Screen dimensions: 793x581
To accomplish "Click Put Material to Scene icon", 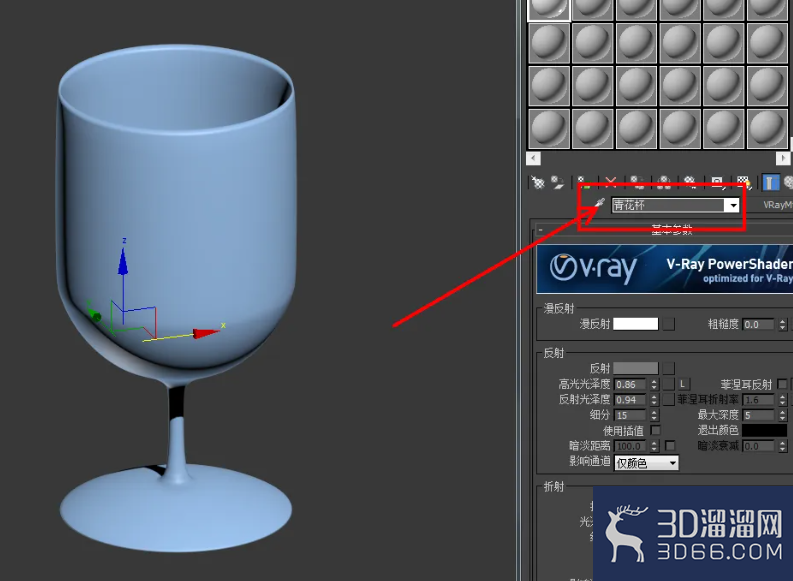I will (557, 182).
